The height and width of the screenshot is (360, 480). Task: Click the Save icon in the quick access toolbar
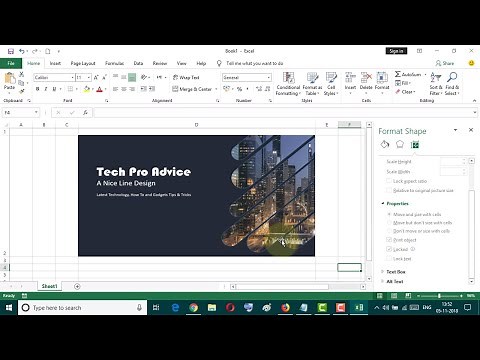pyautogui.click(x=11, y=51)
